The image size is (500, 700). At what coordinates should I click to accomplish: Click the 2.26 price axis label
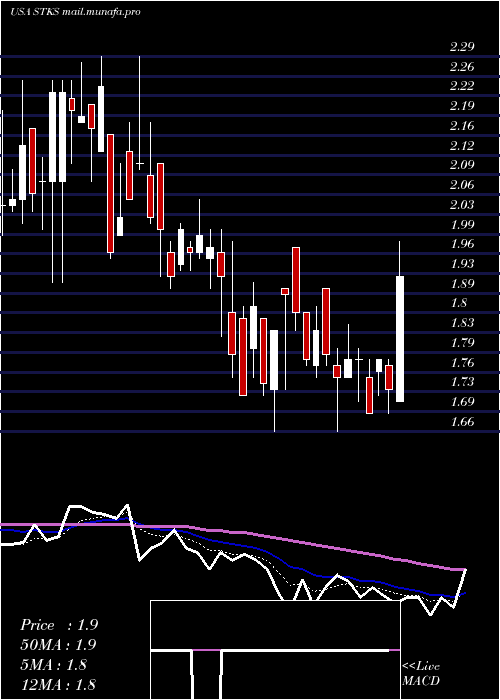pos(462,67)
